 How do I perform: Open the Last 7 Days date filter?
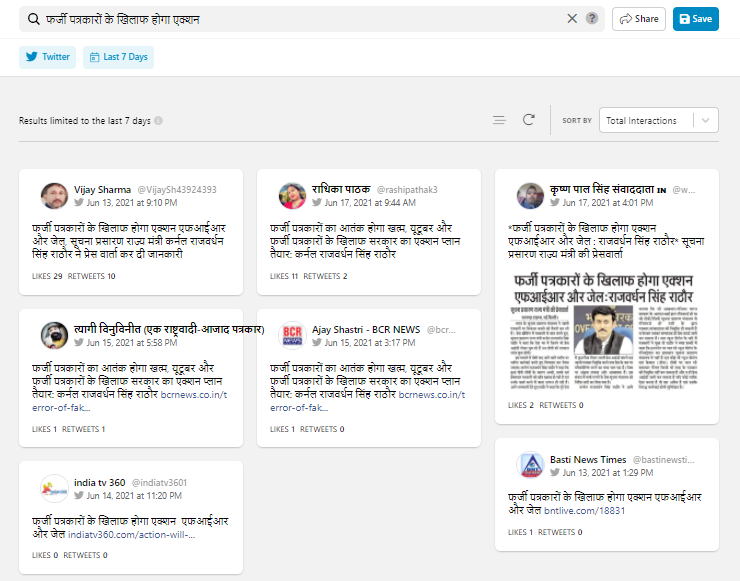[x=118, y=57]
